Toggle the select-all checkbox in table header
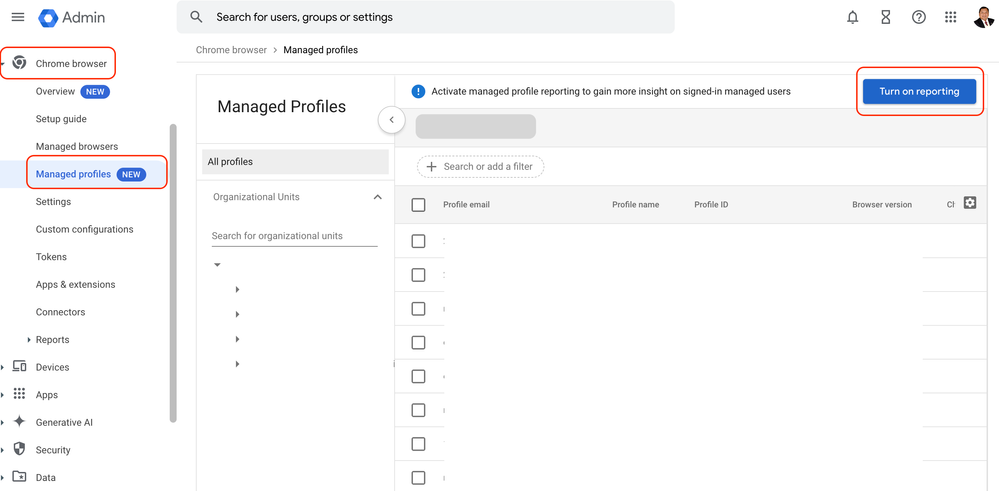 coord(418,205)
